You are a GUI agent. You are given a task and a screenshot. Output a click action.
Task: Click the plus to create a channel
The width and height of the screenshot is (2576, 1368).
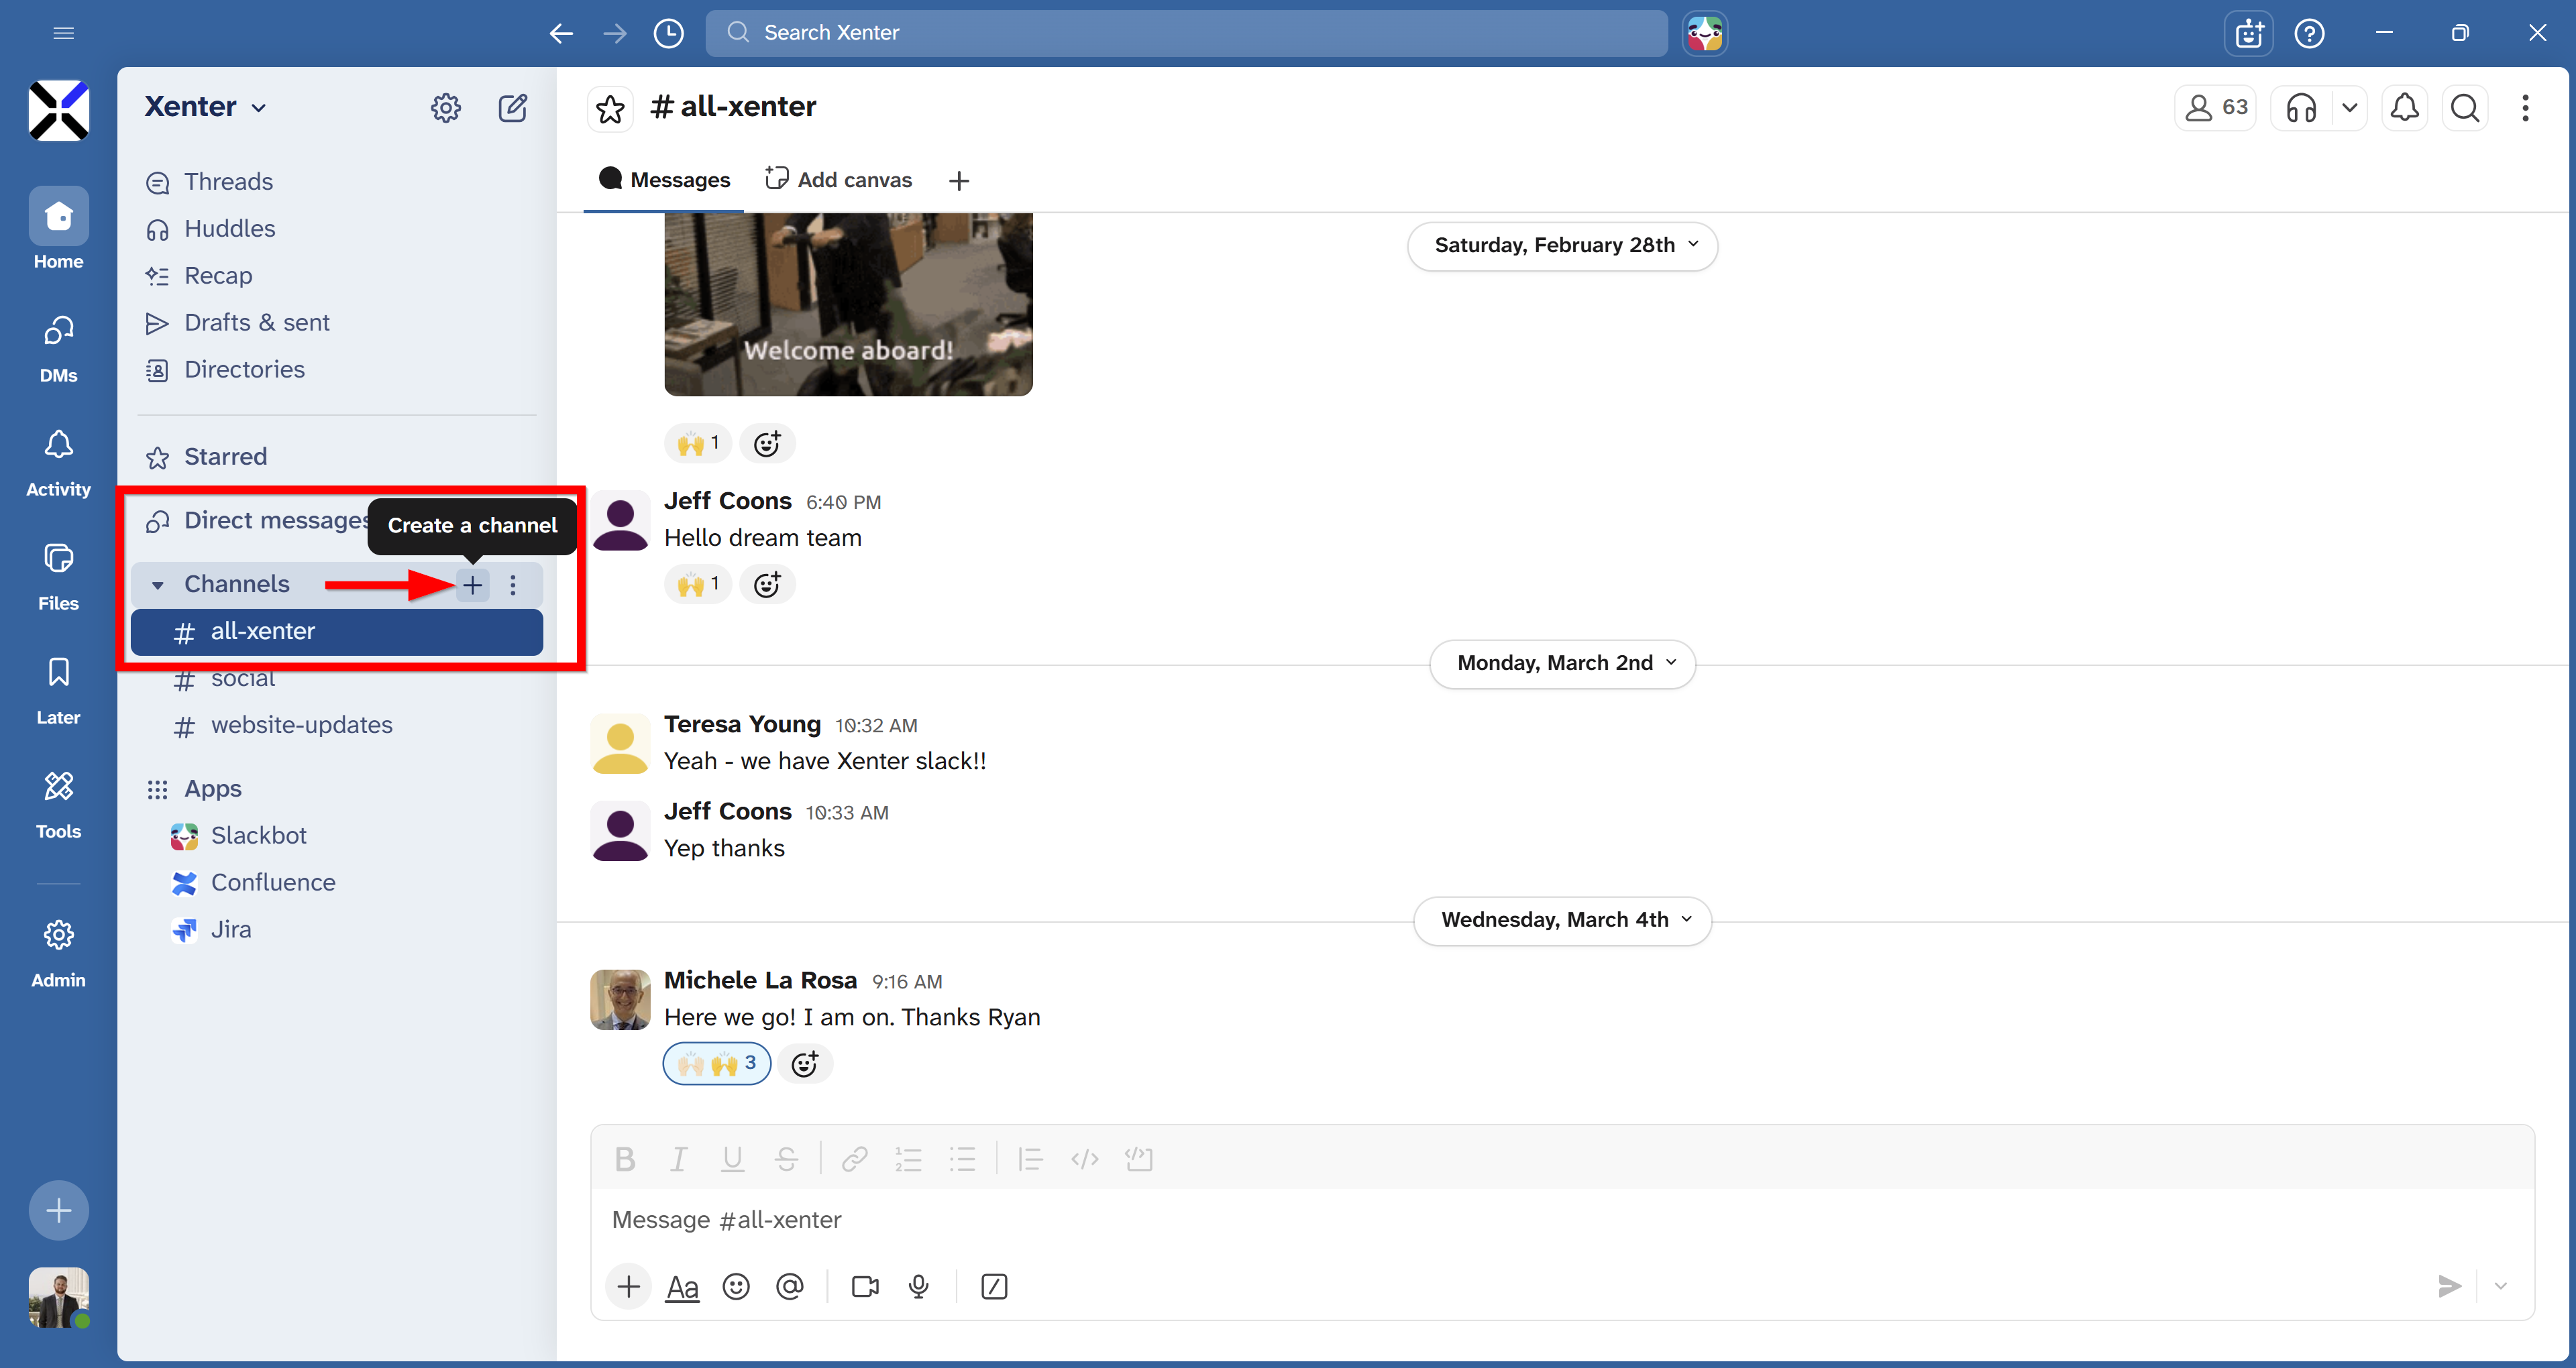point(473,585)
